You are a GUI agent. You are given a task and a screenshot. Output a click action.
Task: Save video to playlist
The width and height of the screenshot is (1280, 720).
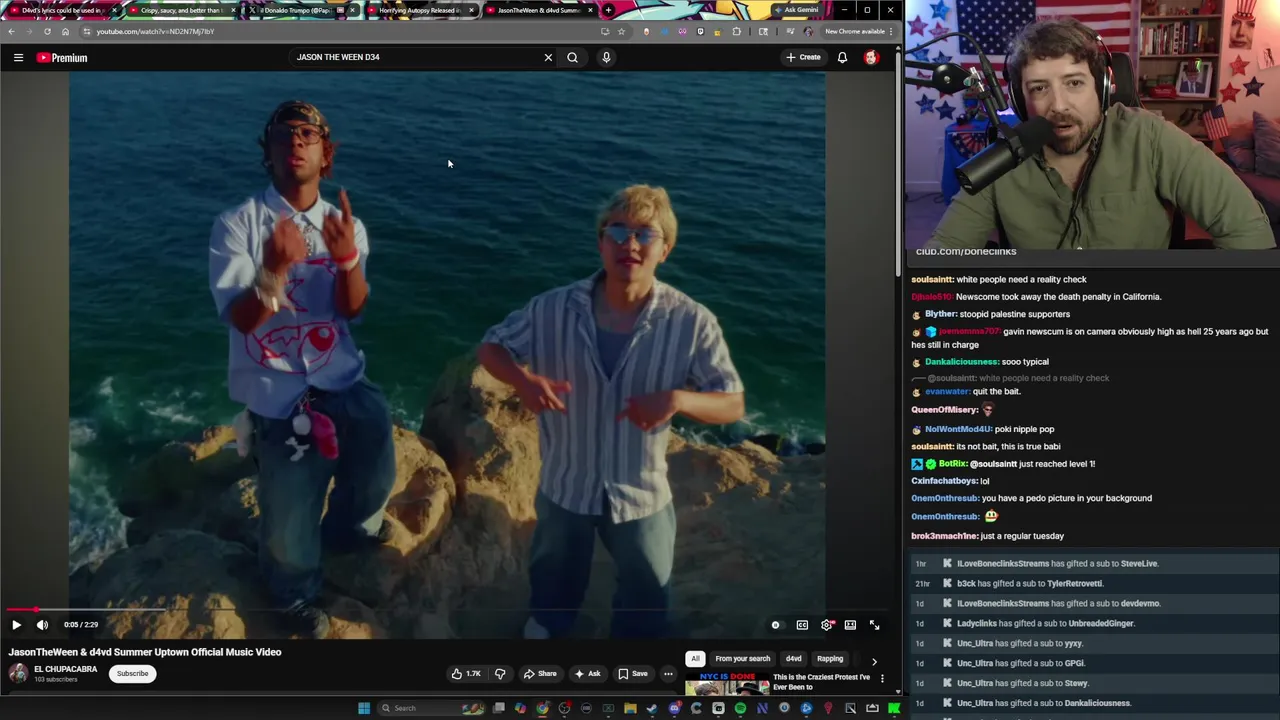pyautogui.click(x=633, y=673)
